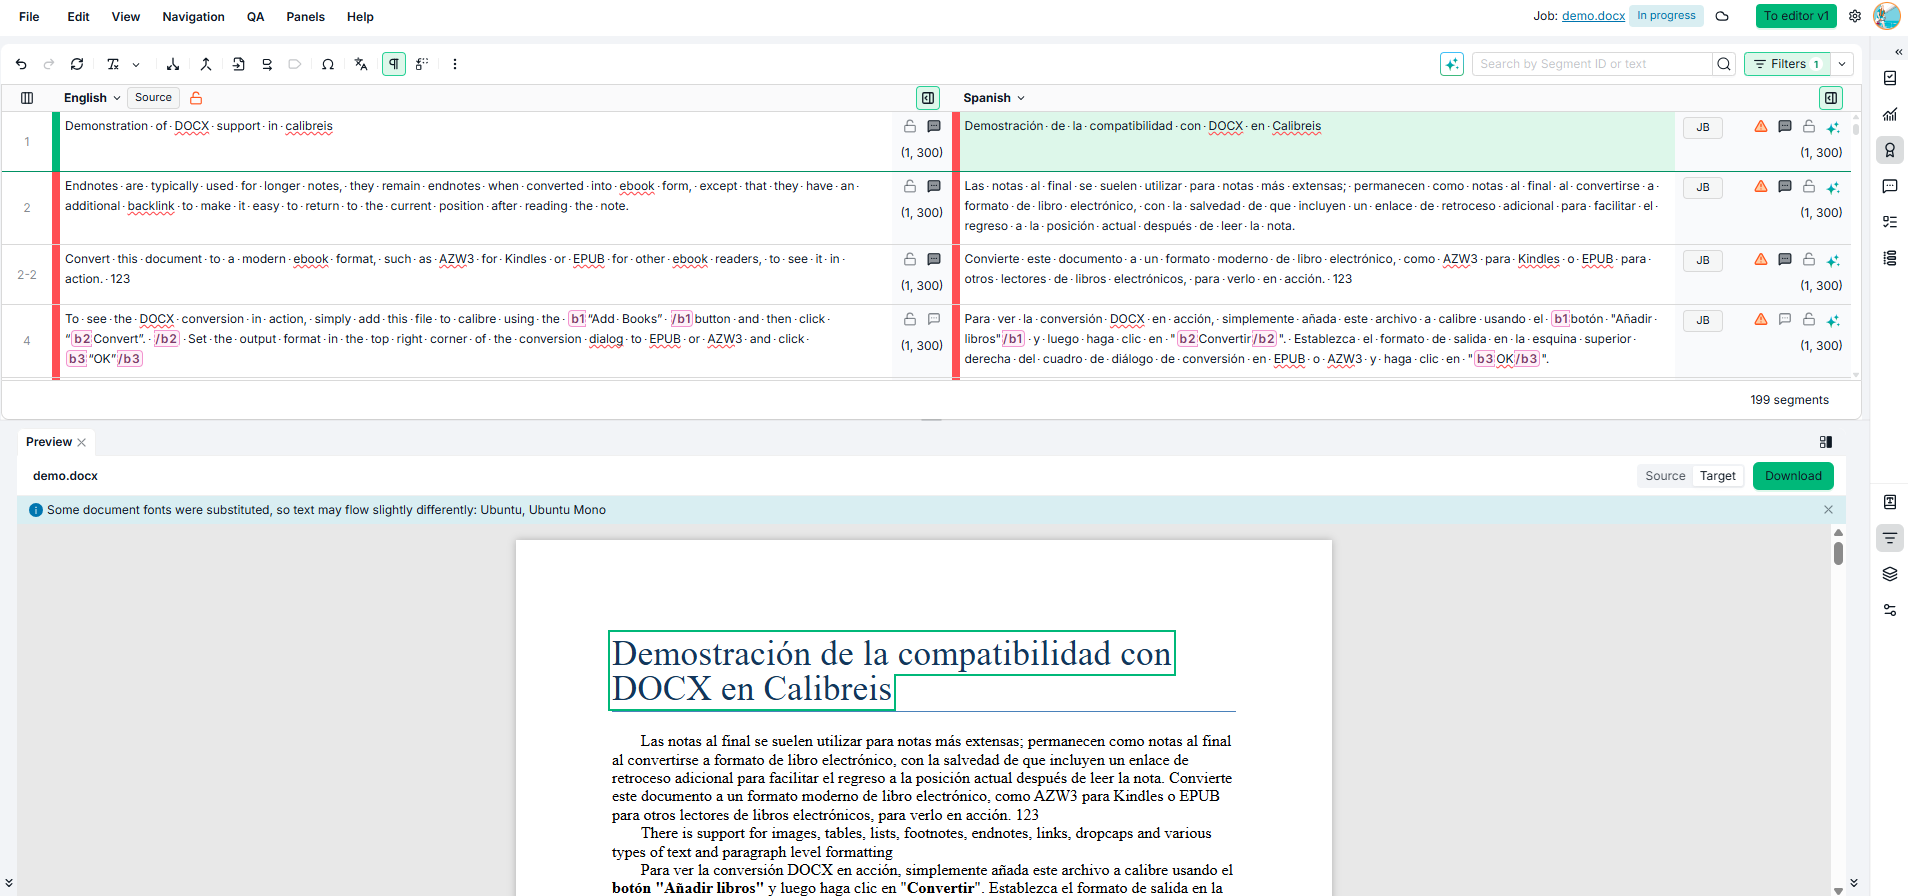Open the QA menu
The width and height of the screenshot is (1908, 896).
coord(255,17)
